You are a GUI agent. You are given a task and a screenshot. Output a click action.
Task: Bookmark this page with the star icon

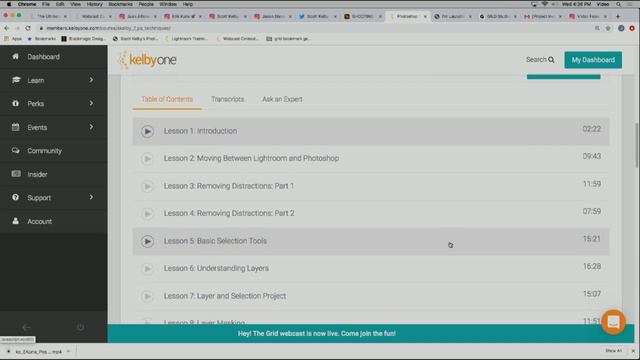pyautogui.click(x=608, y=28)
